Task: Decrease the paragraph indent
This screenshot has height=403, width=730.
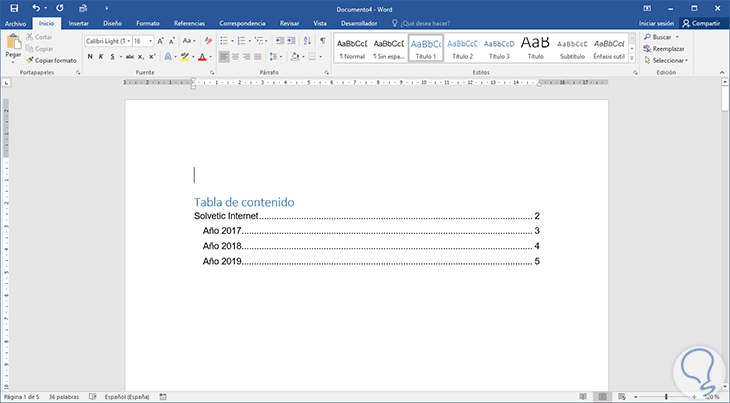Action: click(279, 41)
